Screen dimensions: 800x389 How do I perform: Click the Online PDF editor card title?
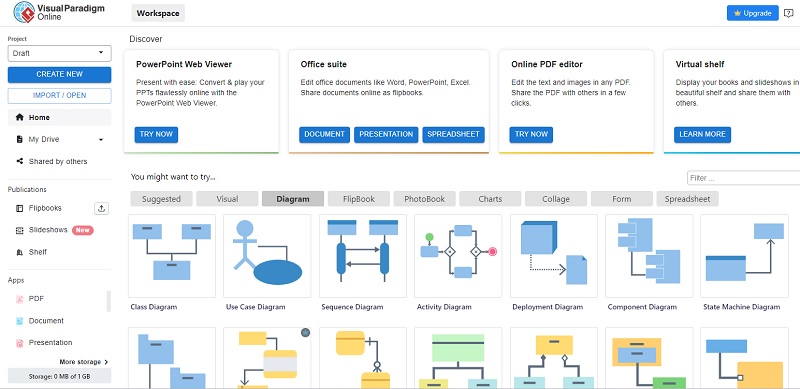(547, 64)
